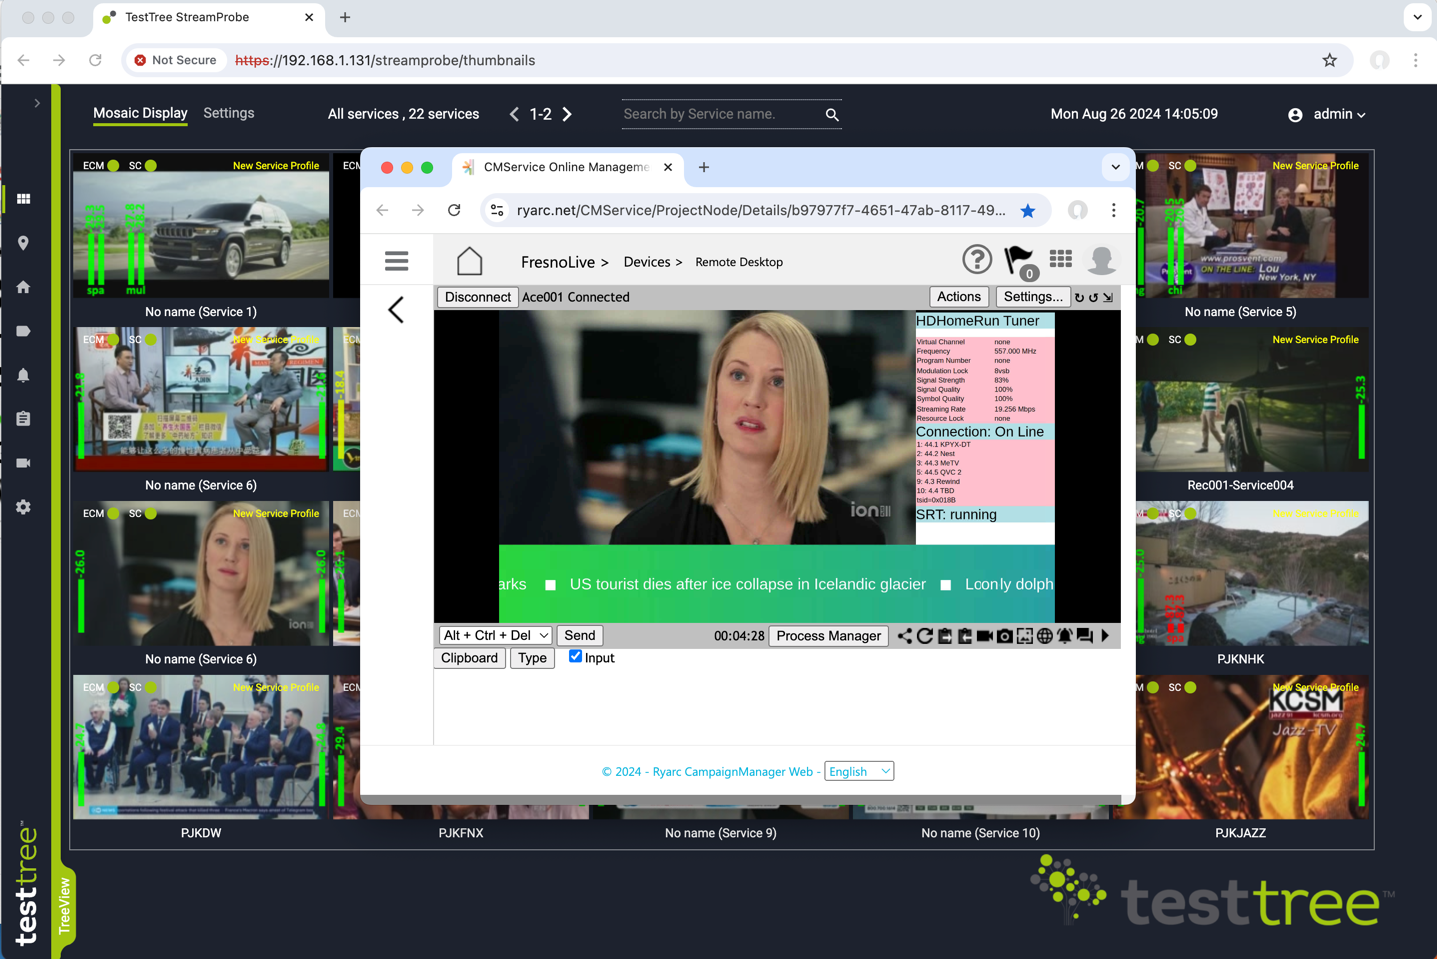Viewport: 1437px width, 959px height.
Task: Click the Clipboard button
Action: tap(469, 658)
